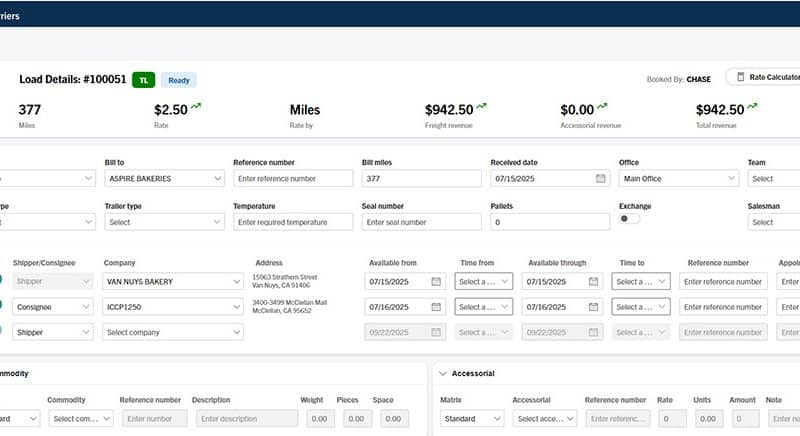Click the Seal number input field

[x=421, y=222]
